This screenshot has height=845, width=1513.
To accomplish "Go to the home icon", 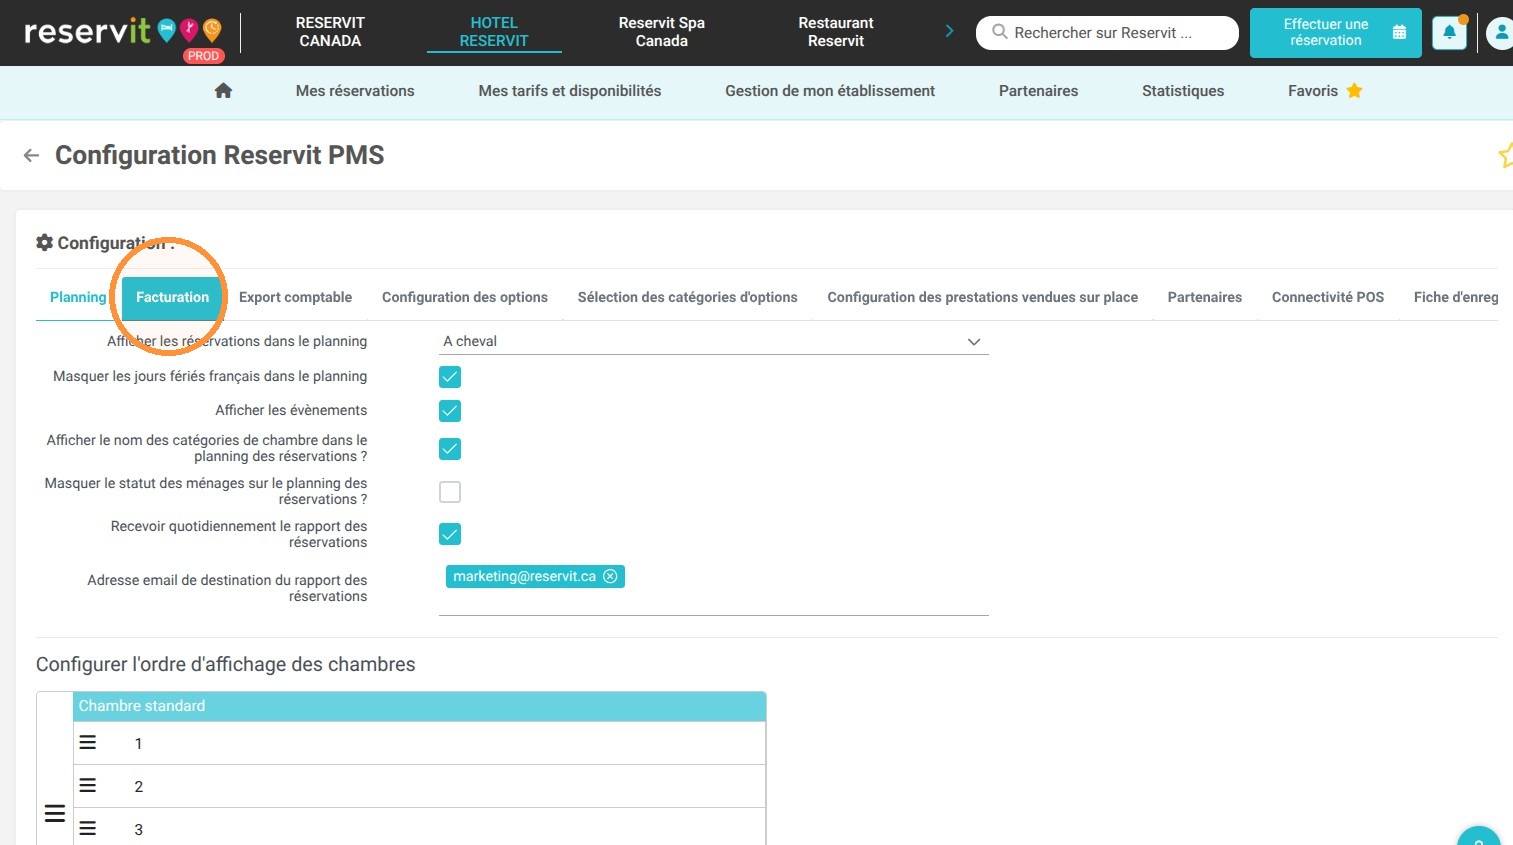I will click(223, 91).
